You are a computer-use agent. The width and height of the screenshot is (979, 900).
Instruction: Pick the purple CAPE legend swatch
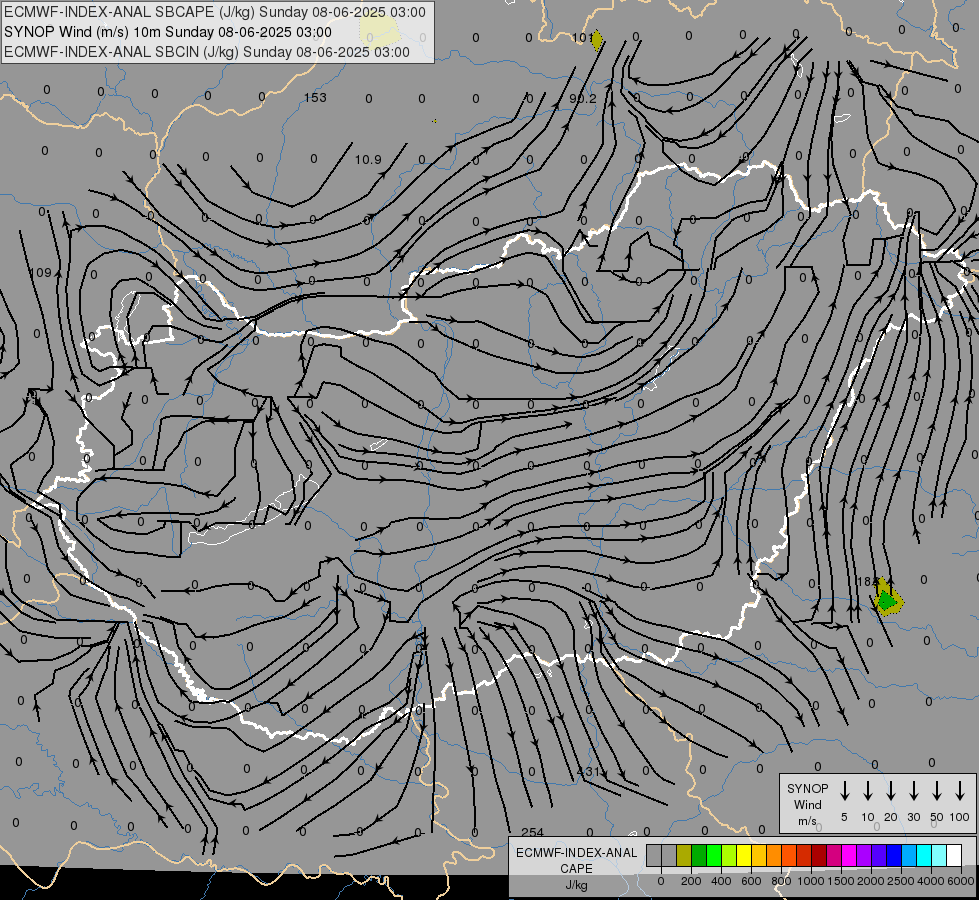[x=865, y=855]
